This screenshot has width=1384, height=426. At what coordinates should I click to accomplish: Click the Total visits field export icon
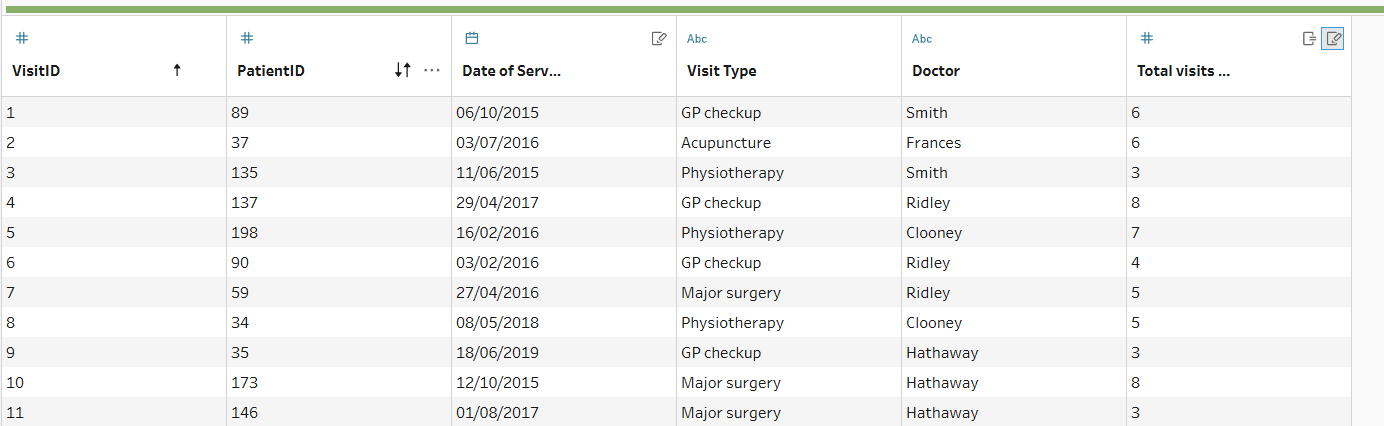tap(1309, 39)
